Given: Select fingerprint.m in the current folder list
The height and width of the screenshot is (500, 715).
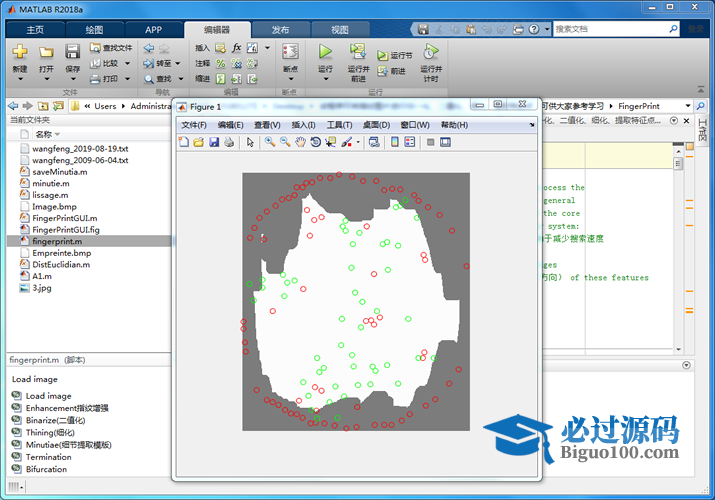Looking at the screenshot, I should (57, 241).
